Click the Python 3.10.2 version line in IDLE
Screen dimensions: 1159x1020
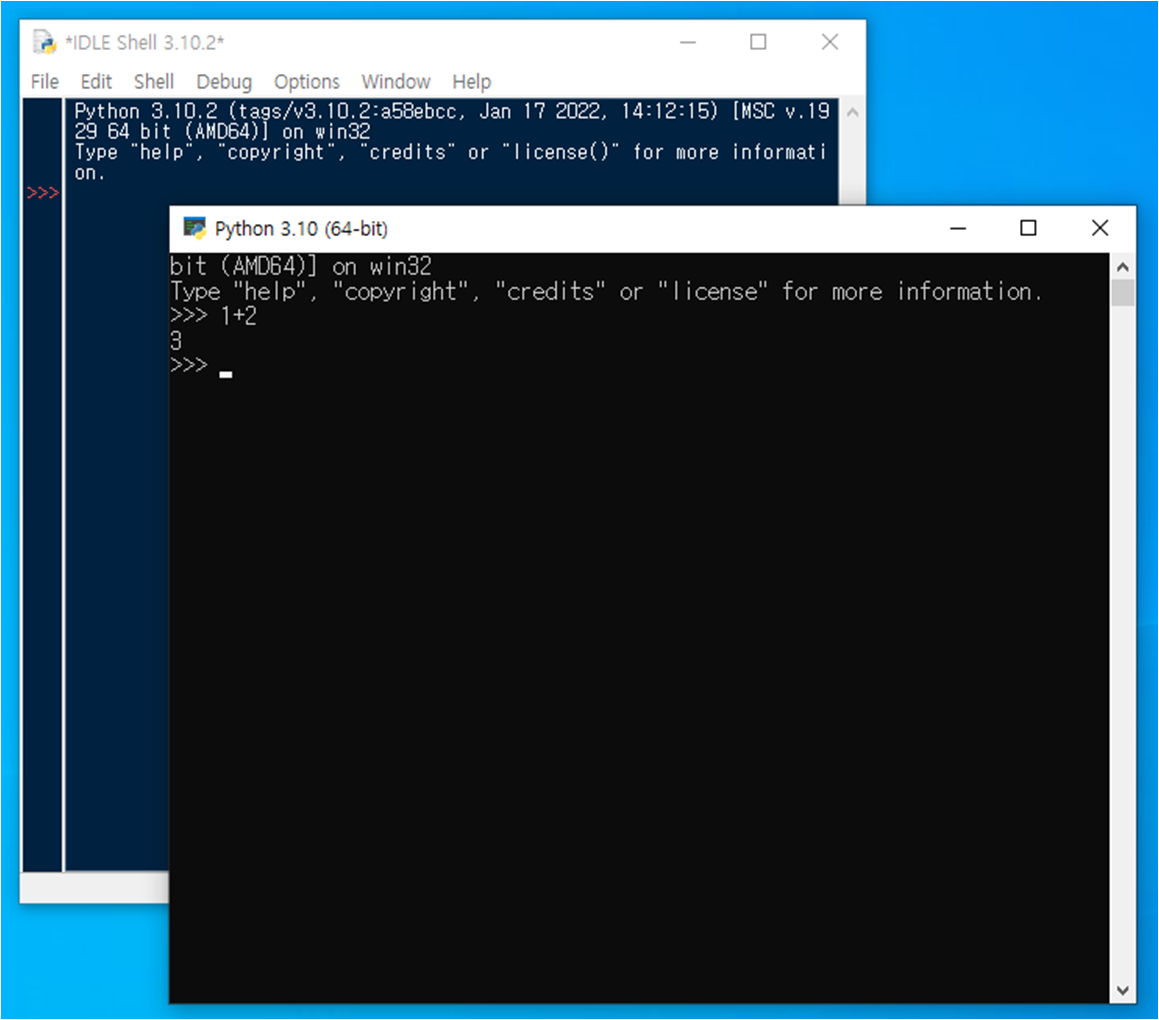[452, 112]
